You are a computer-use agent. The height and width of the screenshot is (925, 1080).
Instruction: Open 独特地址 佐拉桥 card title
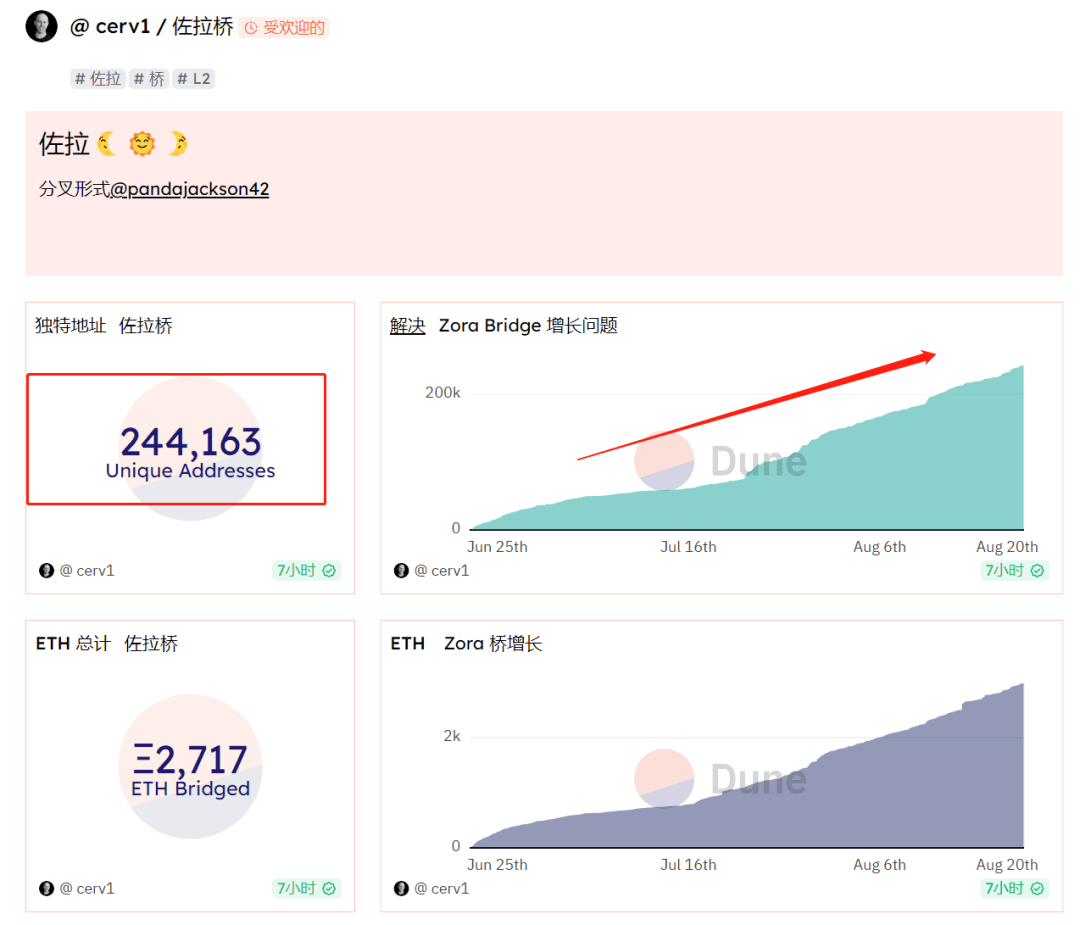[104, 325]
